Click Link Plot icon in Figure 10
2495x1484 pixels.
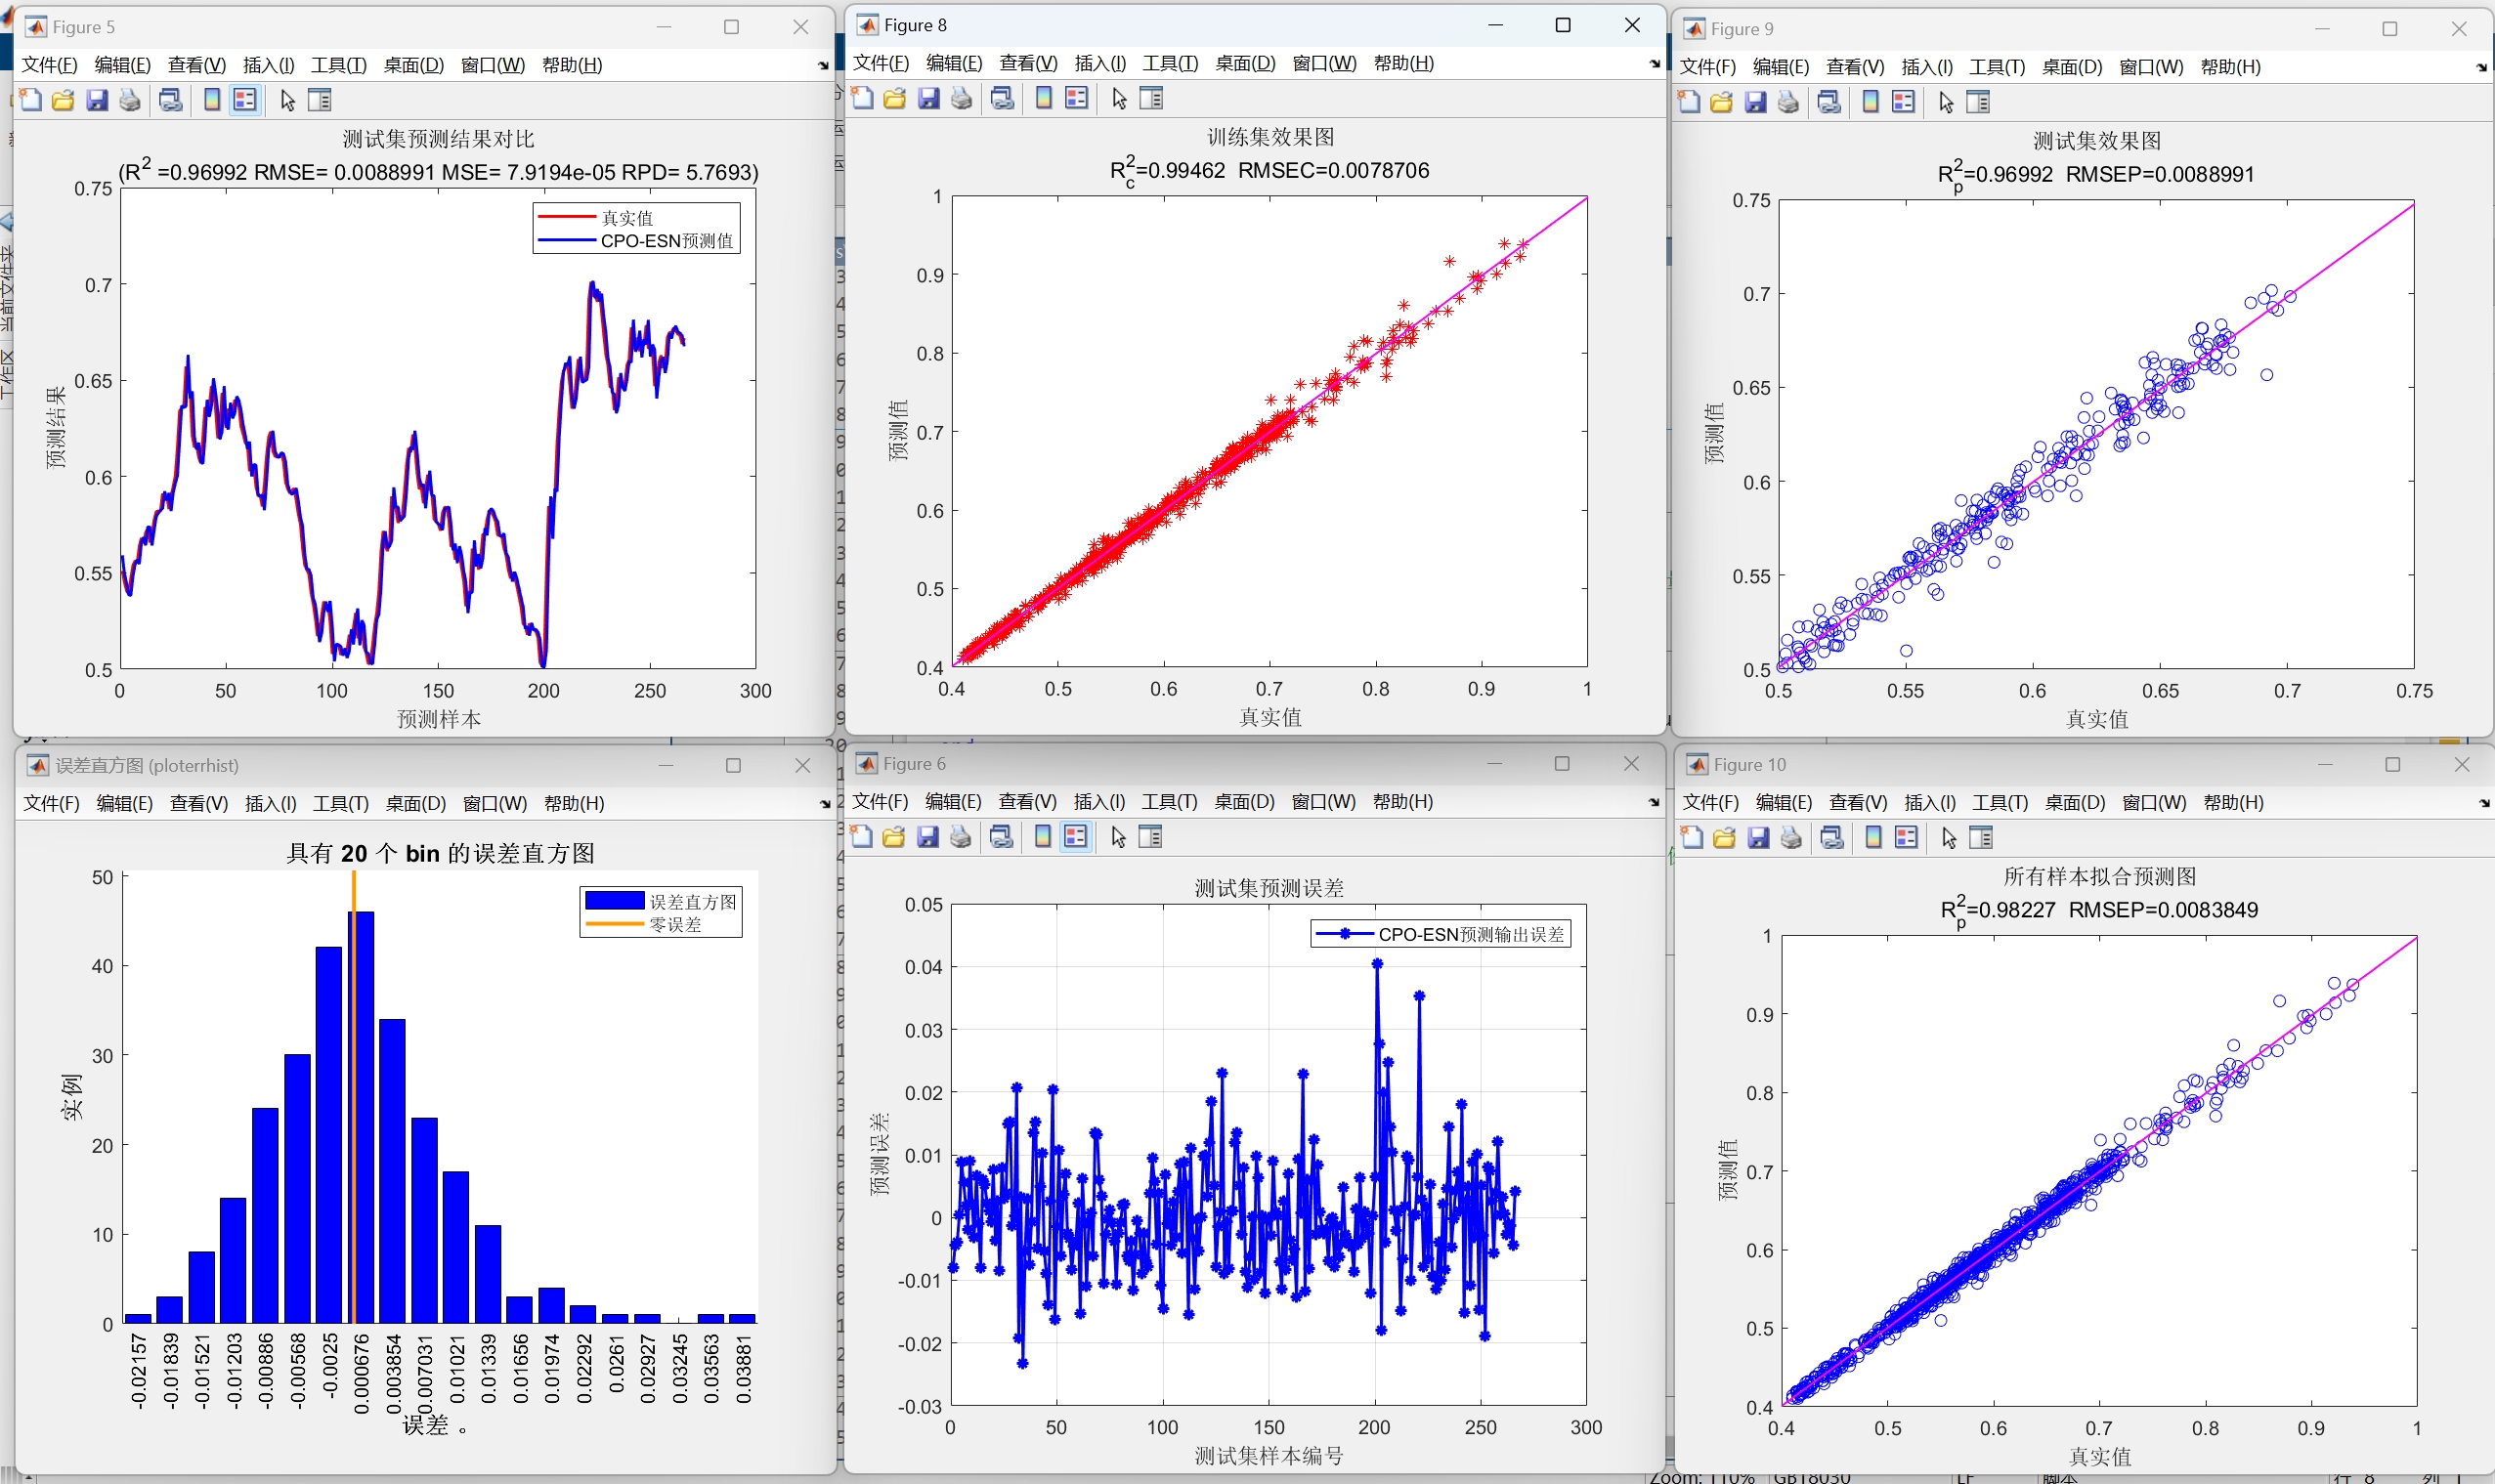[x=1832, y=838]
